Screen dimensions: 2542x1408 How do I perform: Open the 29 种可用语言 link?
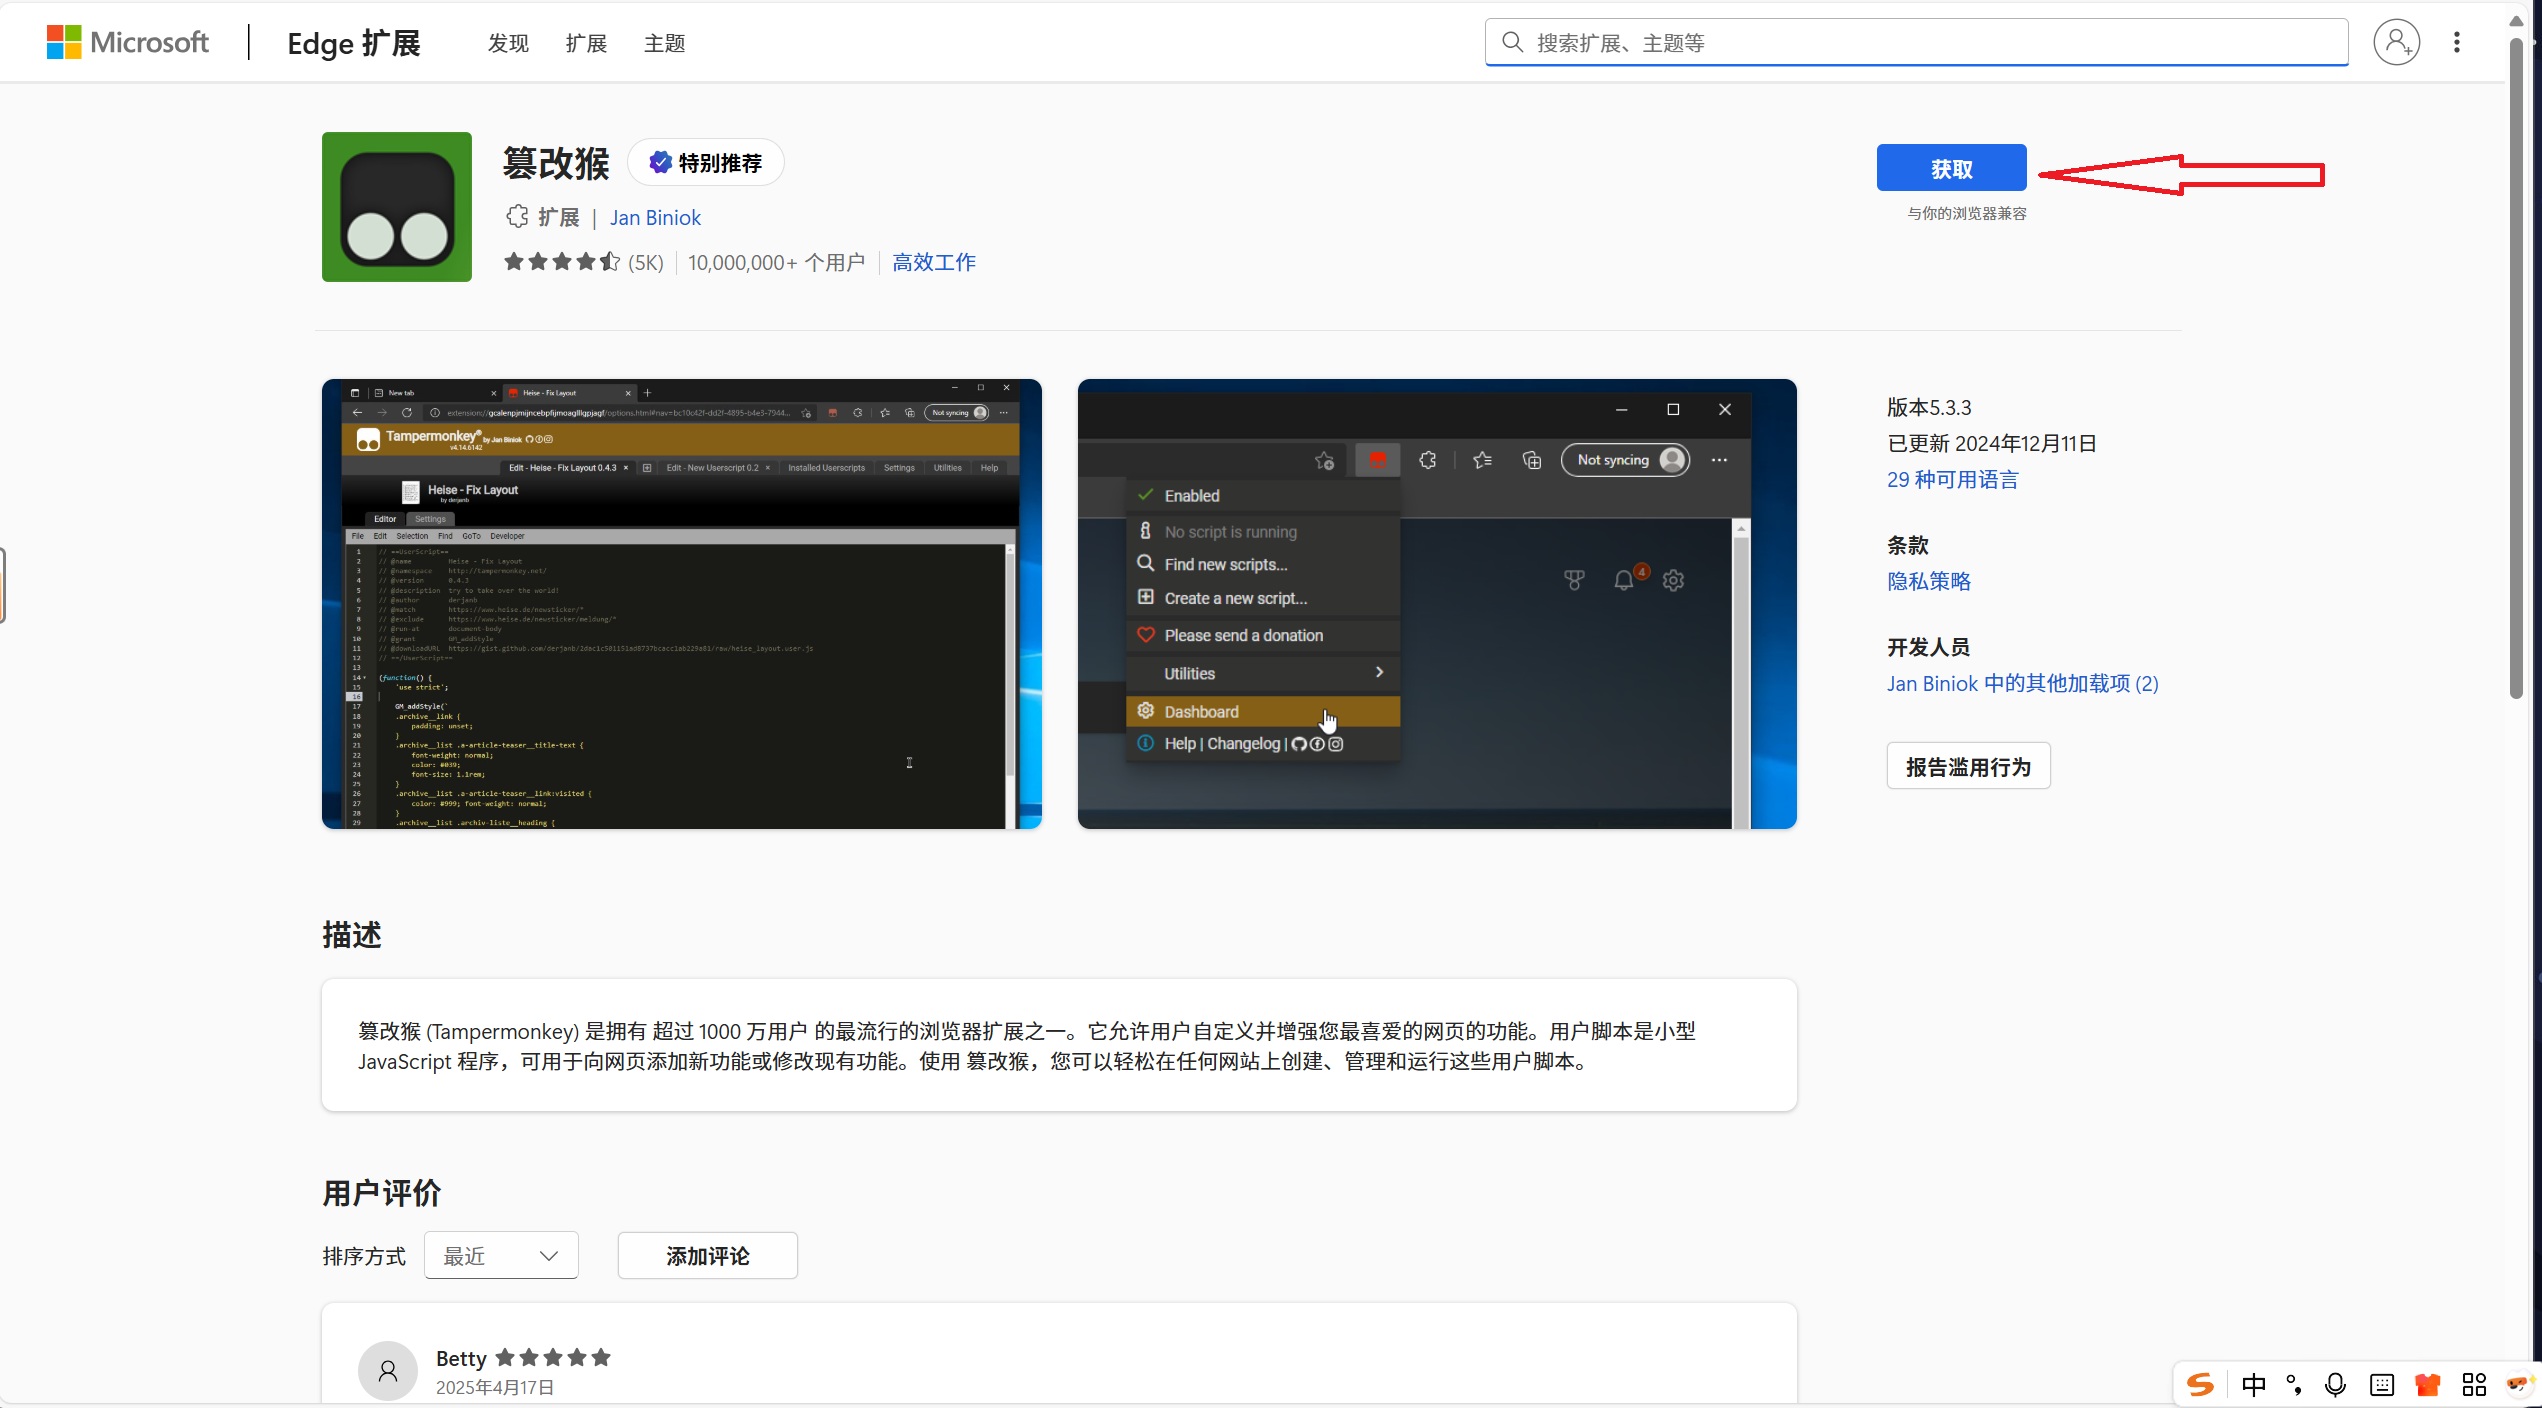1952,480
